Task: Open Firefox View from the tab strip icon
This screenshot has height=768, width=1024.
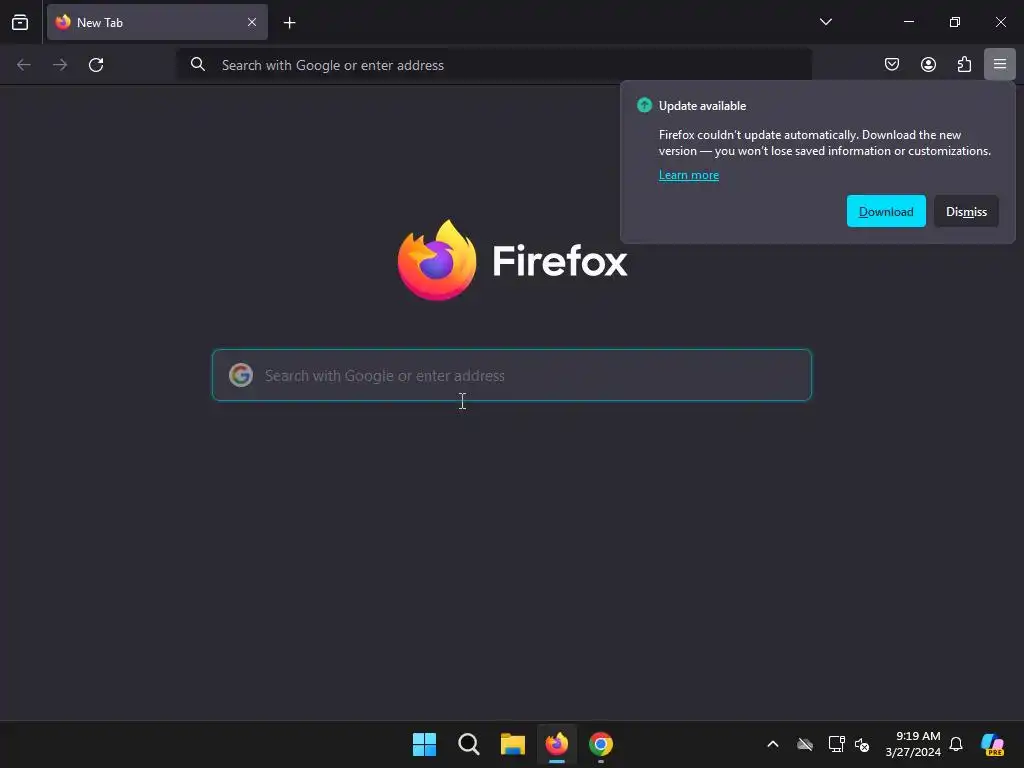Action: [20, 23]
